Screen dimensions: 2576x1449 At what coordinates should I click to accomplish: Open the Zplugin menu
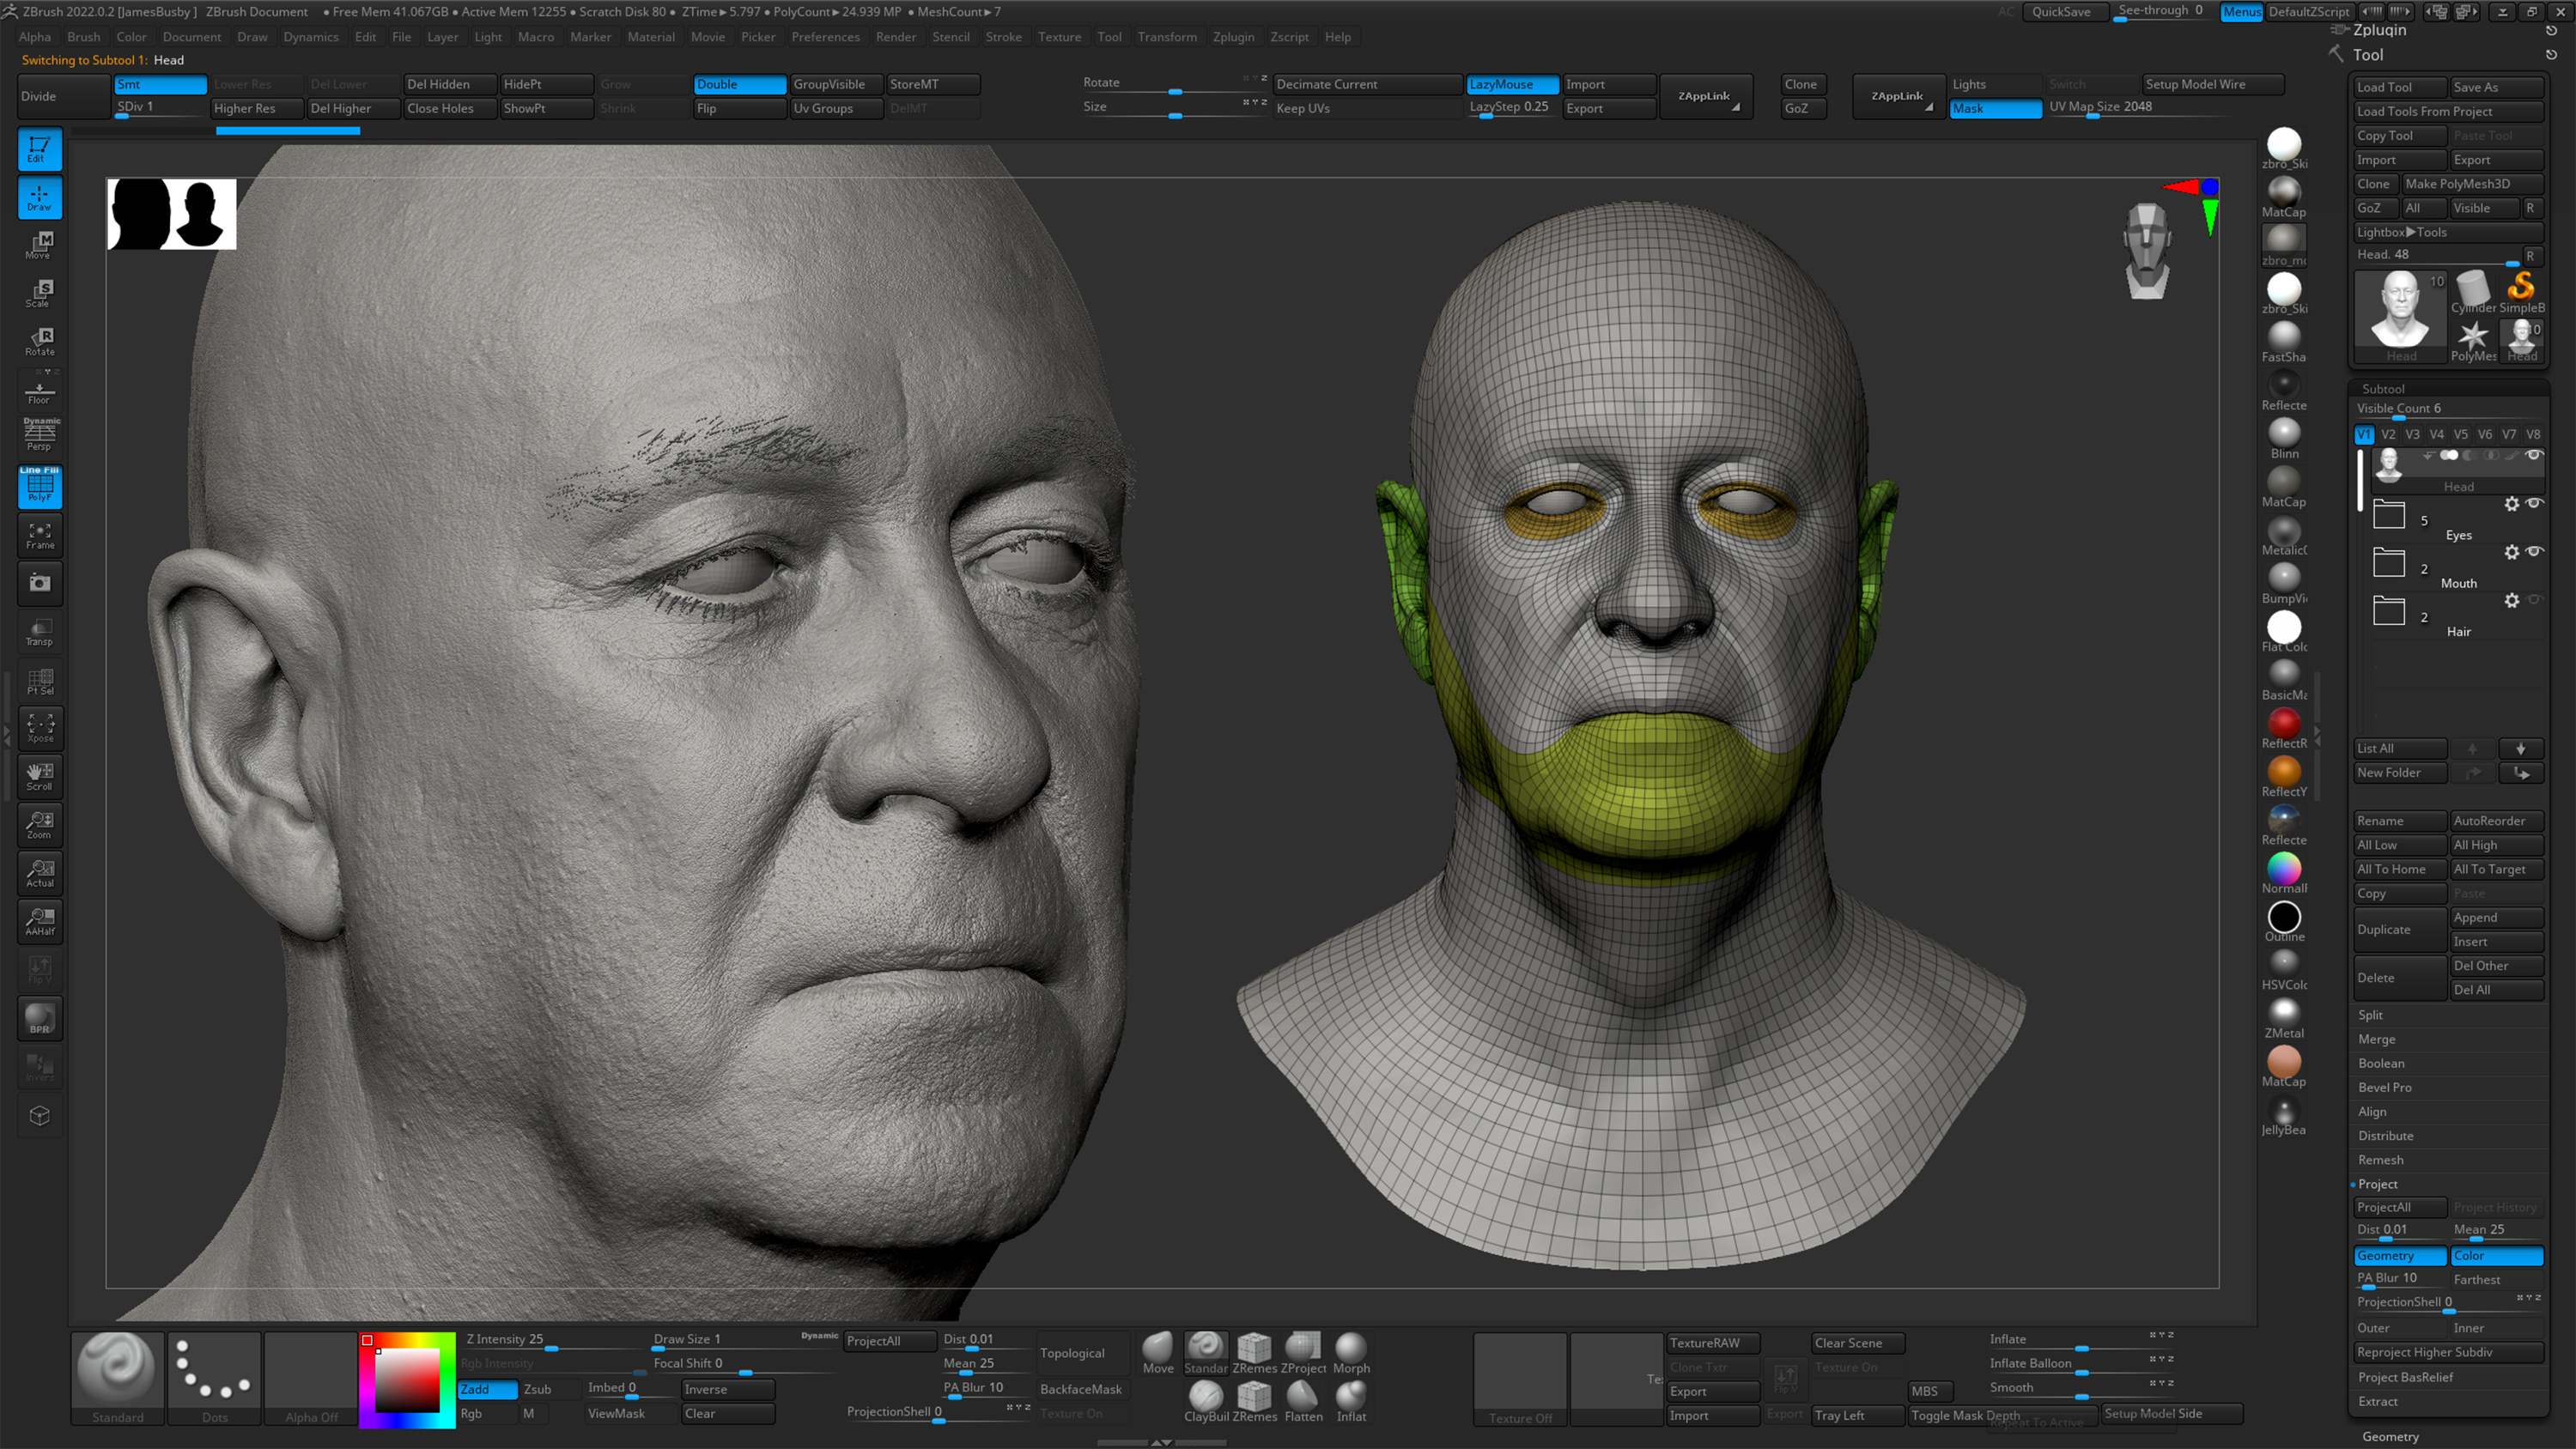point(1234,37)
